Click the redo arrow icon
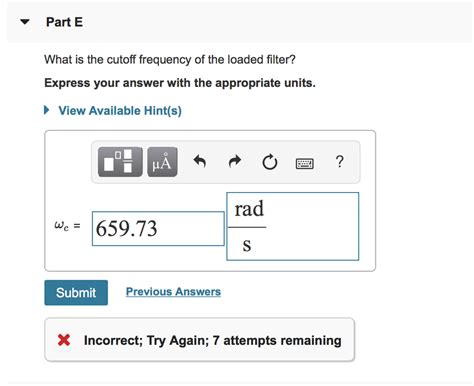Viewport: 474px width, 386px height. pos(235,162)
